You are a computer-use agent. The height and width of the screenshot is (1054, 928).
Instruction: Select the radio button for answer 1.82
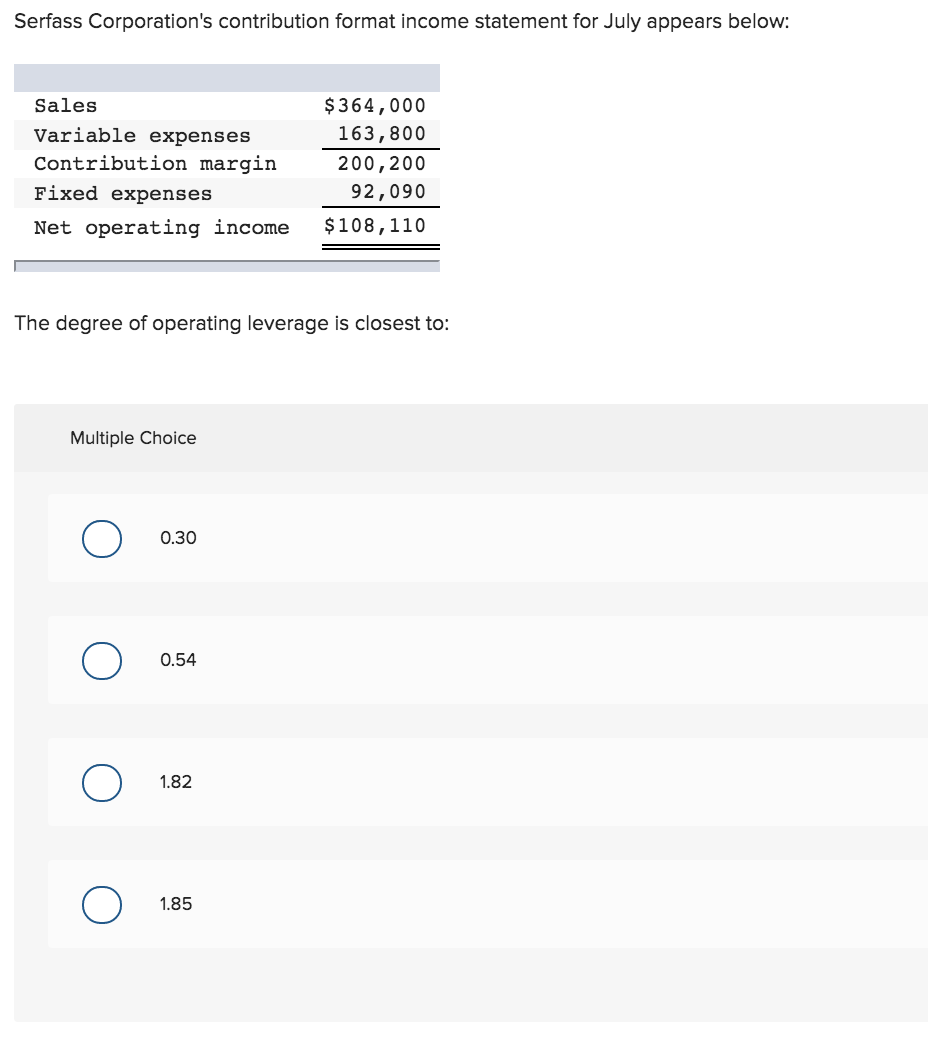coord(100,782)
